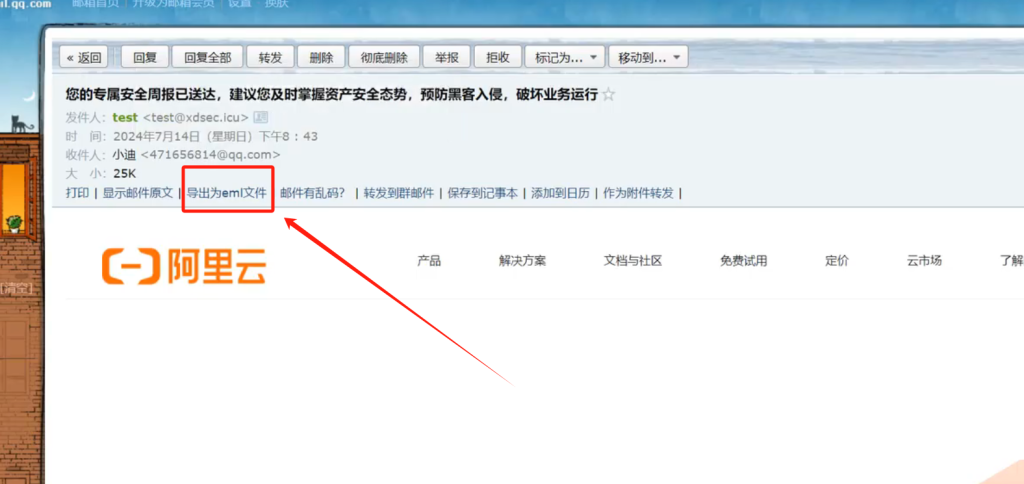Screen dimensions: 1024x484
Task: Open the sender contact card icon
Action: [261, 118]
